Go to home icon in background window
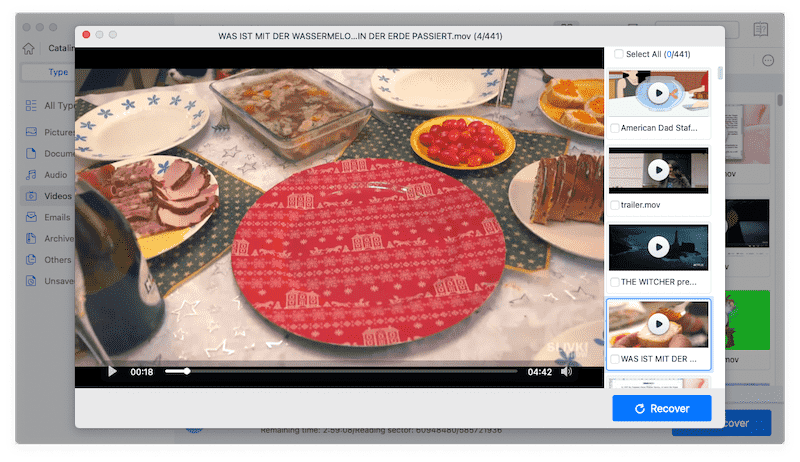The image size is (800, 462). (29, 48)
